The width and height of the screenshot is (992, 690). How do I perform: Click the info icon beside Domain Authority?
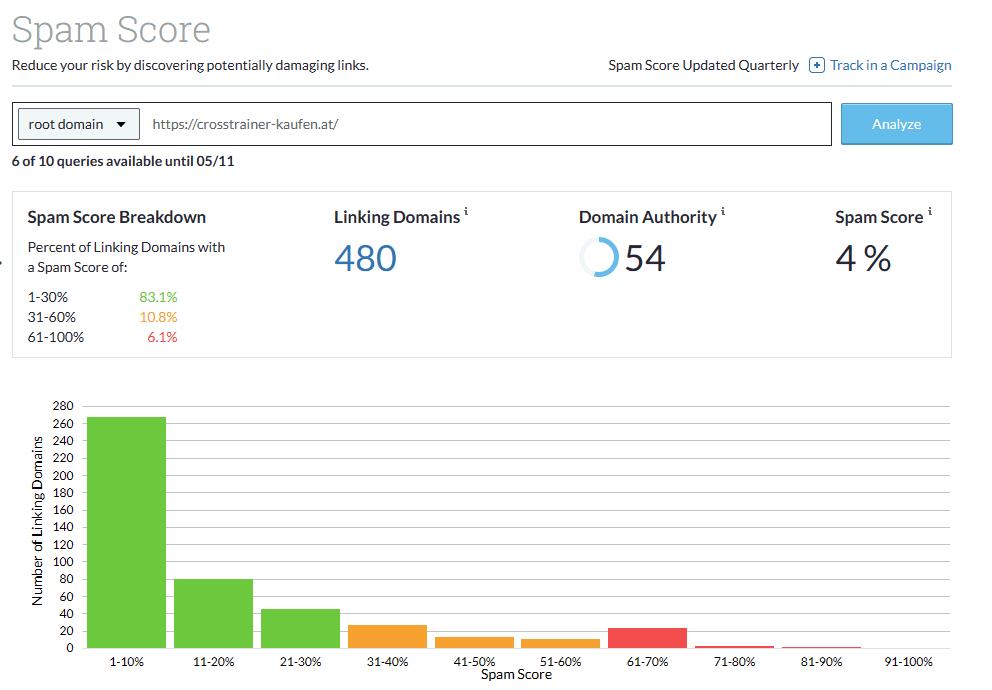pos(722,209)
